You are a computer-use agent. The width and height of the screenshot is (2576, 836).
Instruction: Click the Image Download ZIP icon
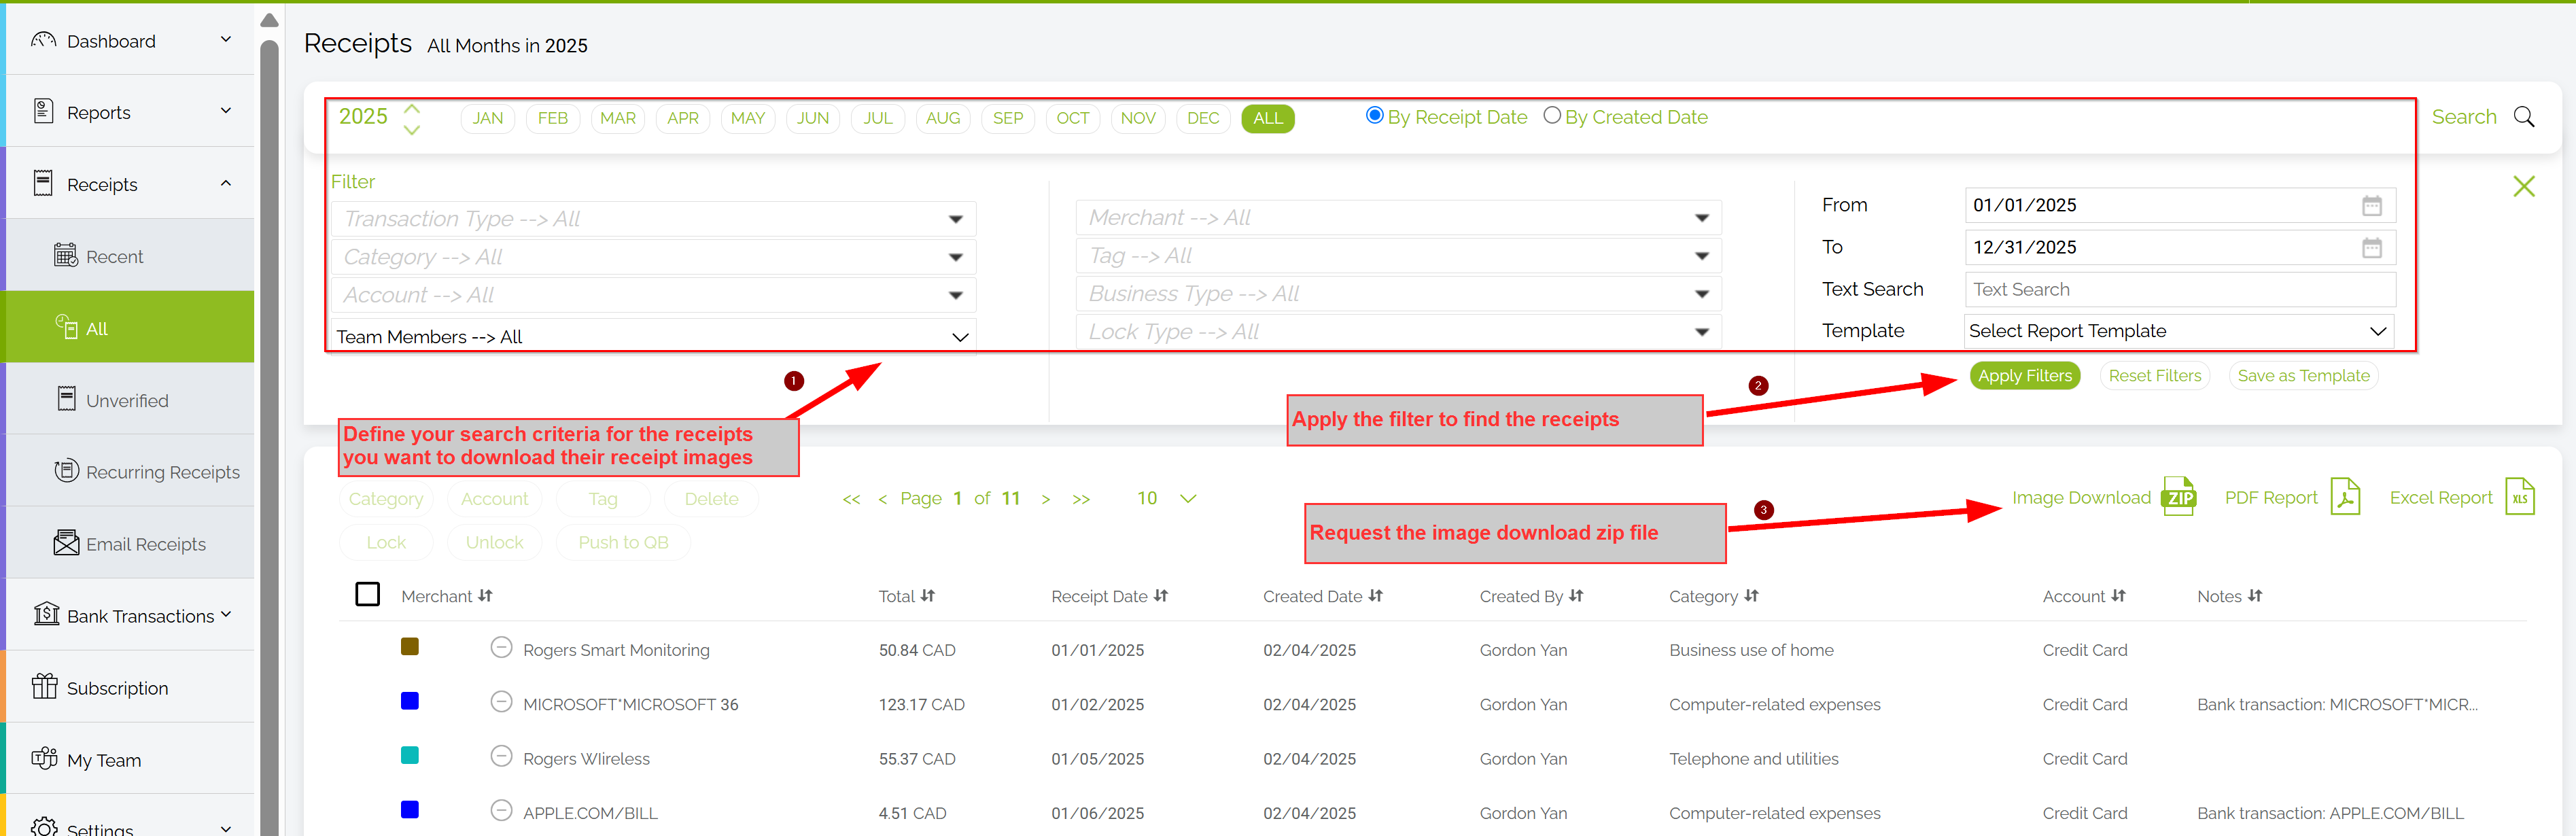[2178, 497]
